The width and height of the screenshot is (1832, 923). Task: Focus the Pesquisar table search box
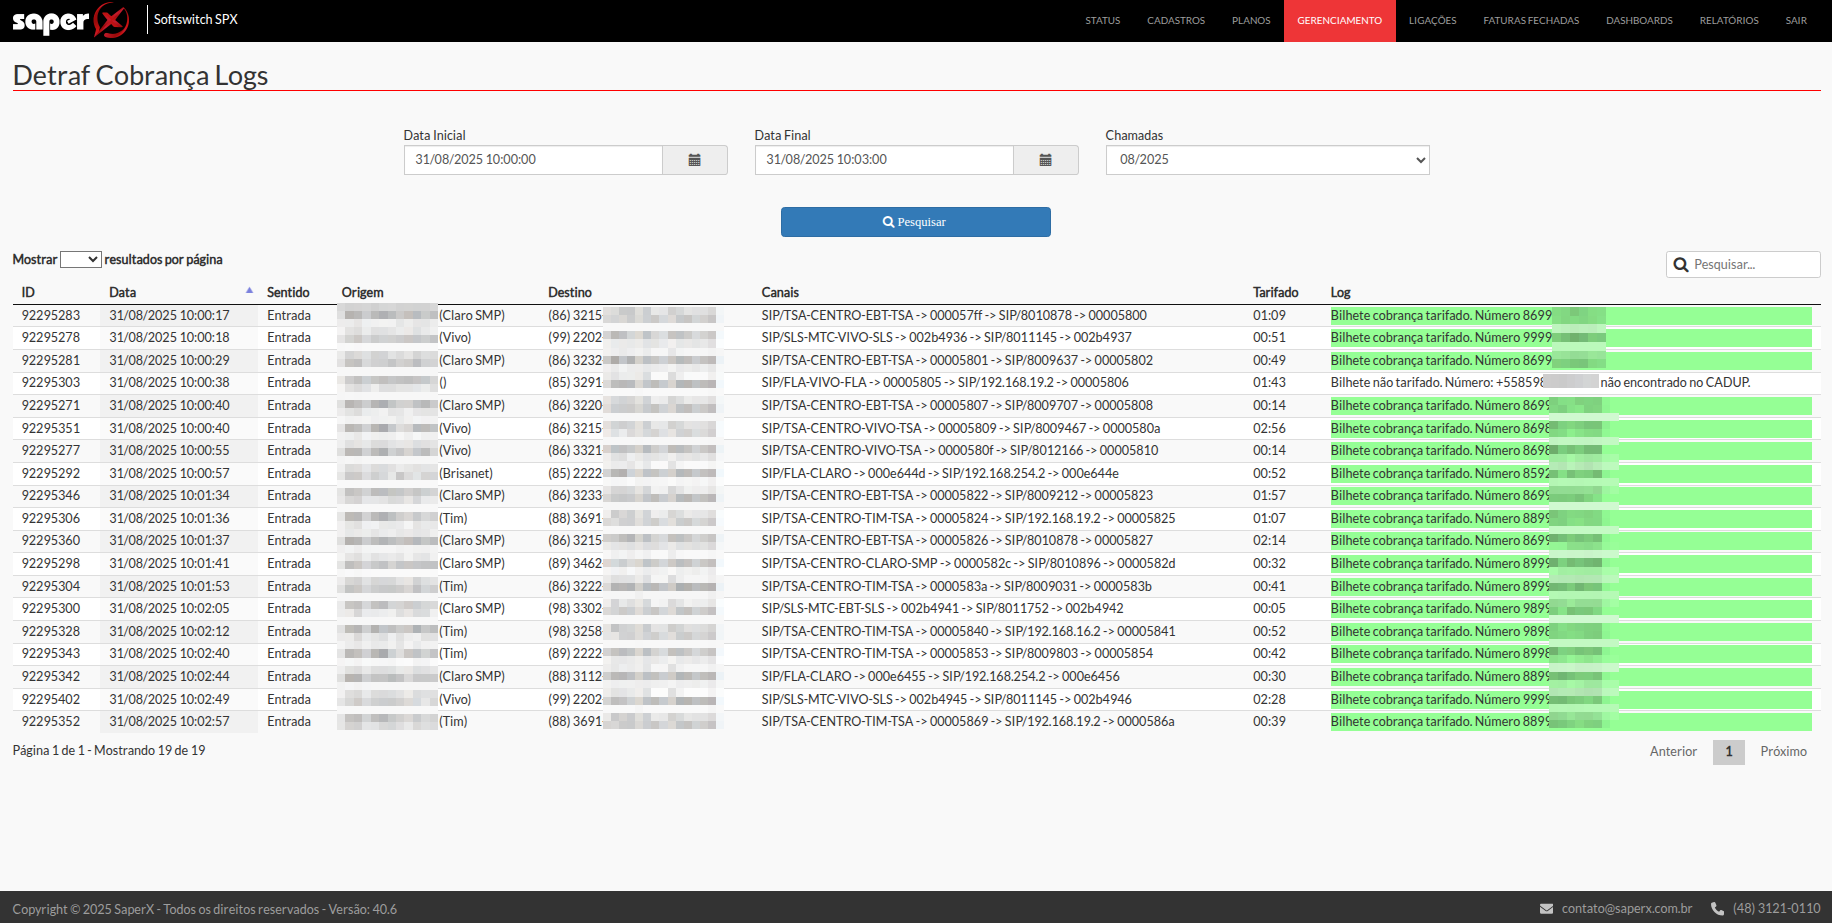point(1752,265)
